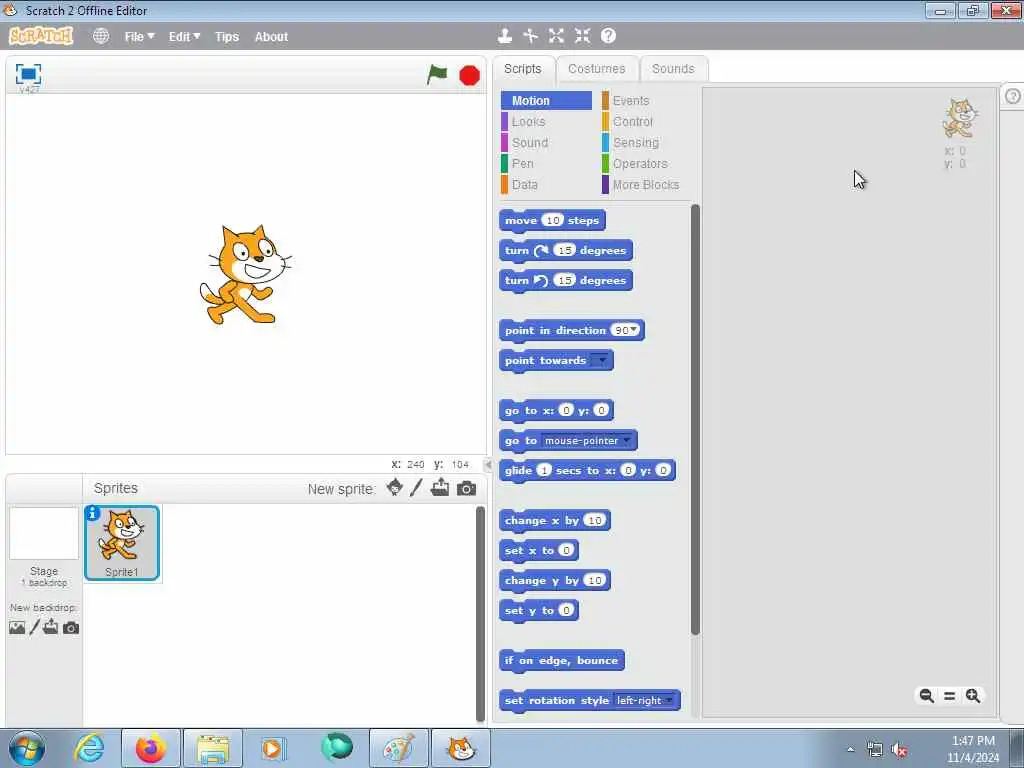Open direction dropdown in point in direction block
The height and width of the screenshot is (768, 1024).
(x=633, y=330)
